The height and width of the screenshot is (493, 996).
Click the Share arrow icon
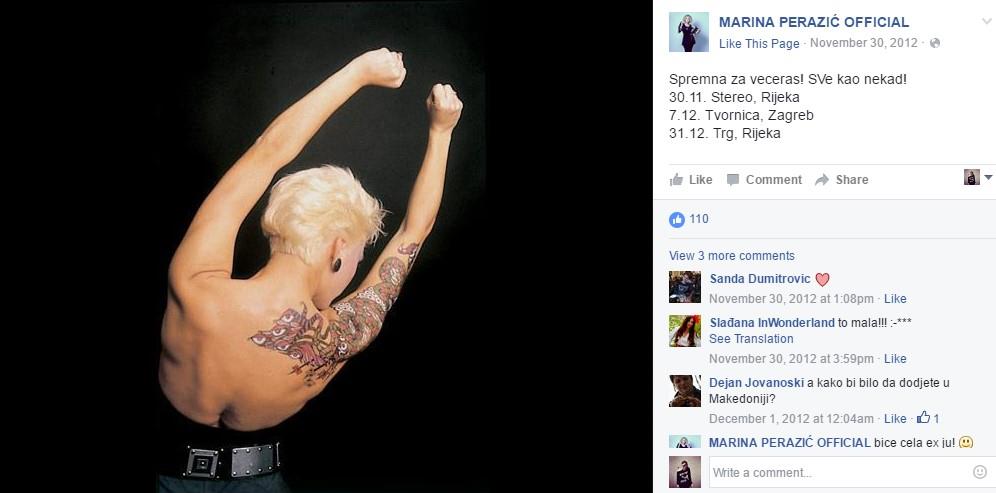[x=822, y=180]
